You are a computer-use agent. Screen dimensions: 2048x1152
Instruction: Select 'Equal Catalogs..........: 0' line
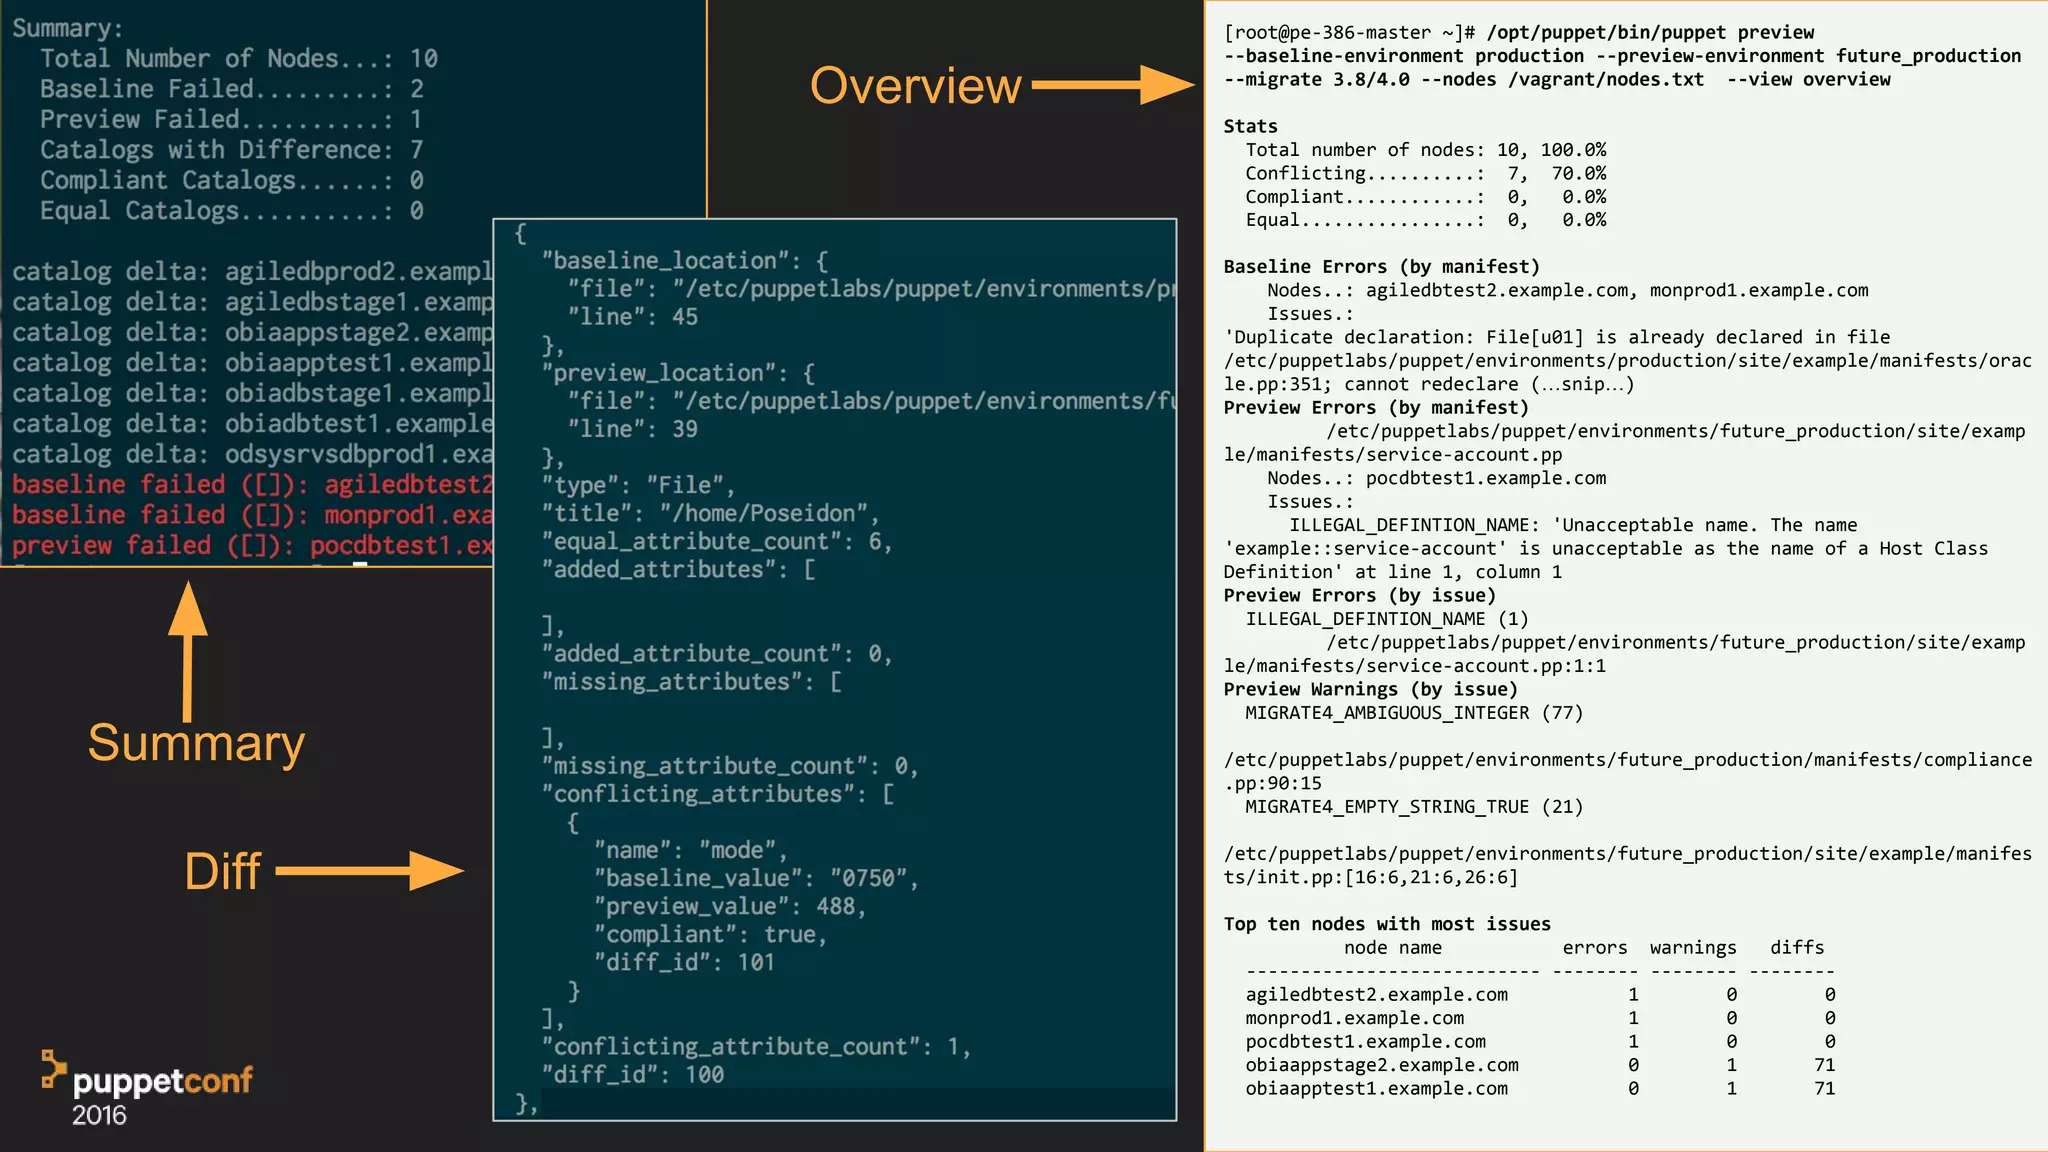(232, 211)
